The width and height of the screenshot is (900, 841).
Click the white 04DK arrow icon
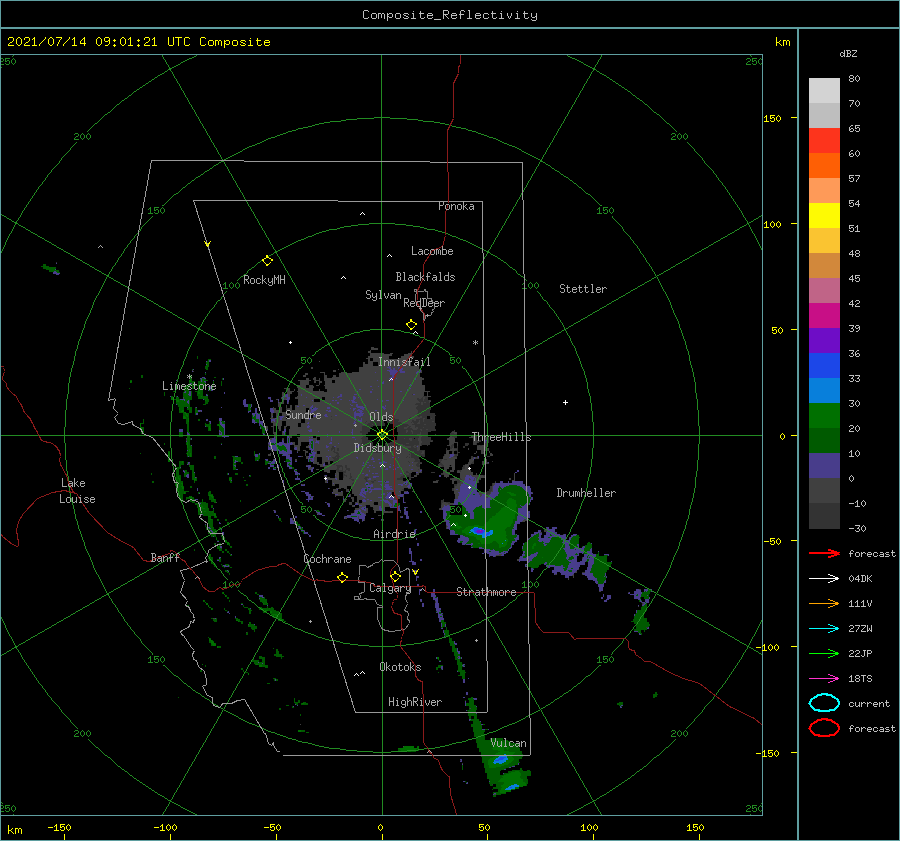pos(824,578)
